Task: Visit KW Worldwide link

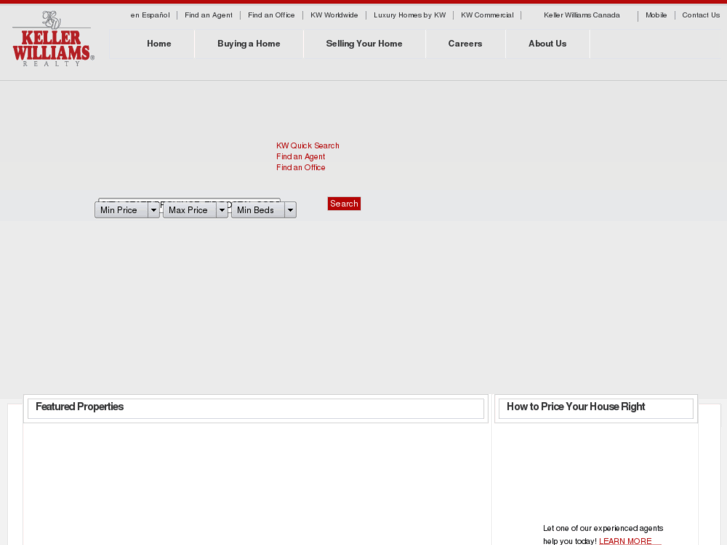Action: pos(334,15)
